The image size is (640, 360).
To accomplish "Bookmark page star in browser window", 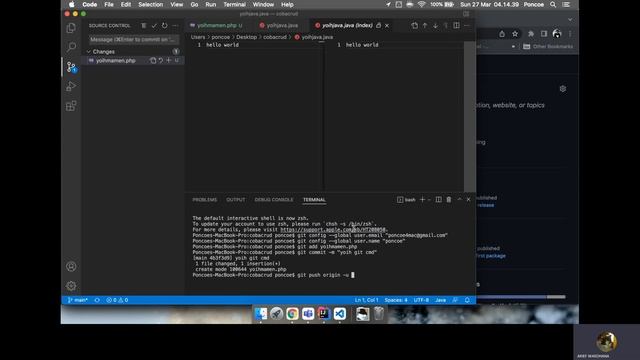I will [515, 34].
